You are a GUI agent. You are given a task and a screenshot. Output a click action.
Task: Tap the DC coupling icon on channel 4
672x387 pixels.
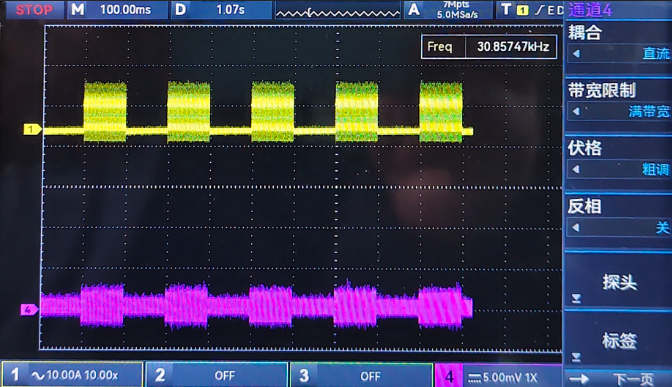[474, 378]
